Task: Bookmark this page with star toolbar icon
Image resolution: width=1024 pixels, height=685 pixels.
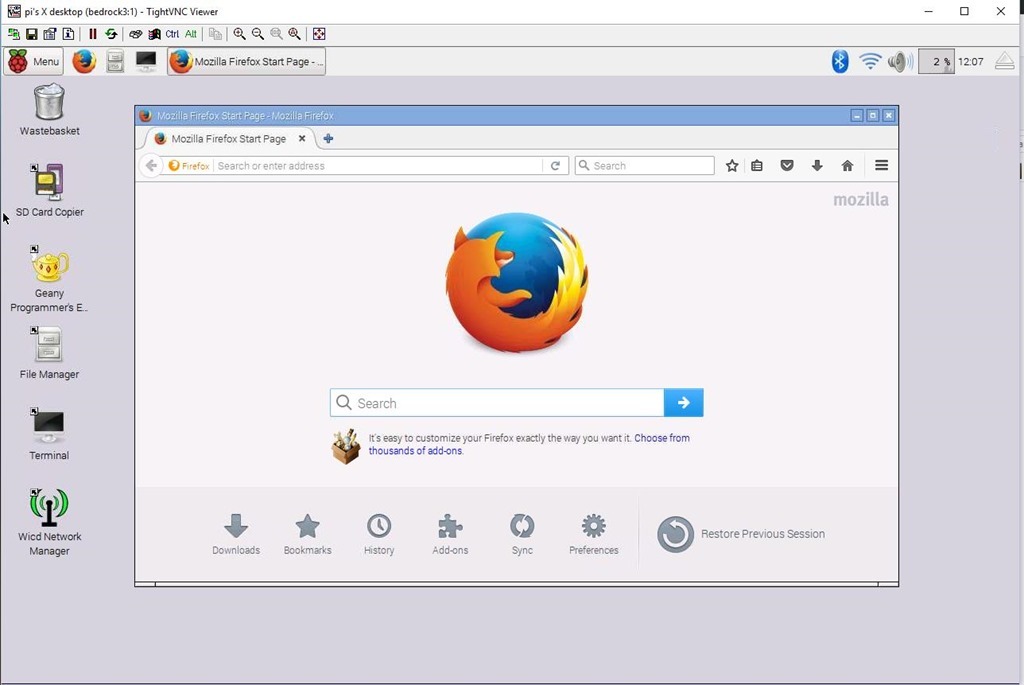Action: pos(732,166)
